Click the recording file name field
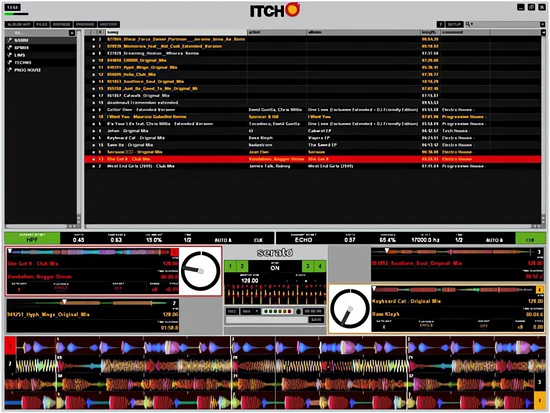This screenshot has height=413, width=550. [x=267, y=320]
